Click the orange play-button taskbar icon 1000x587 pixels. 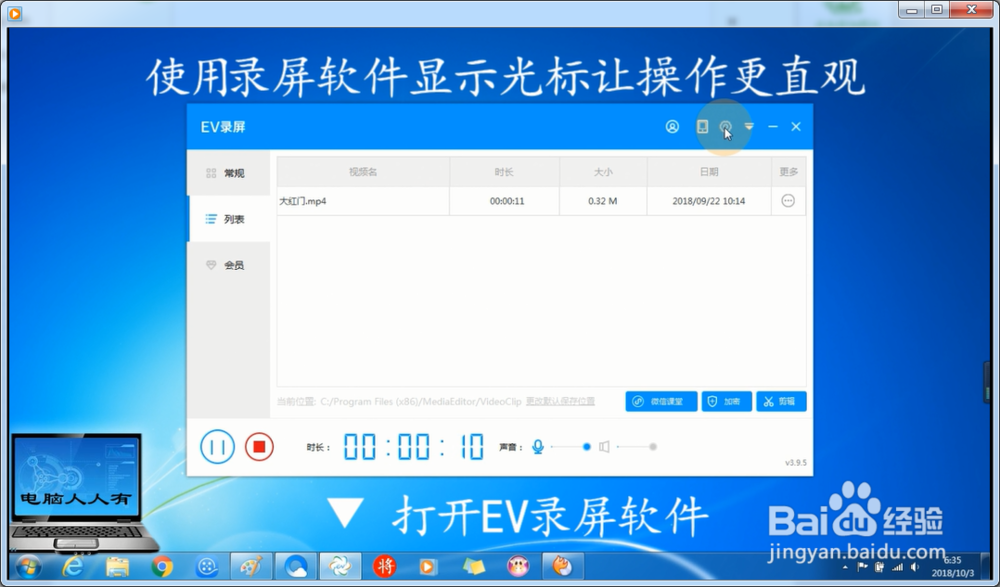point(429,567)
